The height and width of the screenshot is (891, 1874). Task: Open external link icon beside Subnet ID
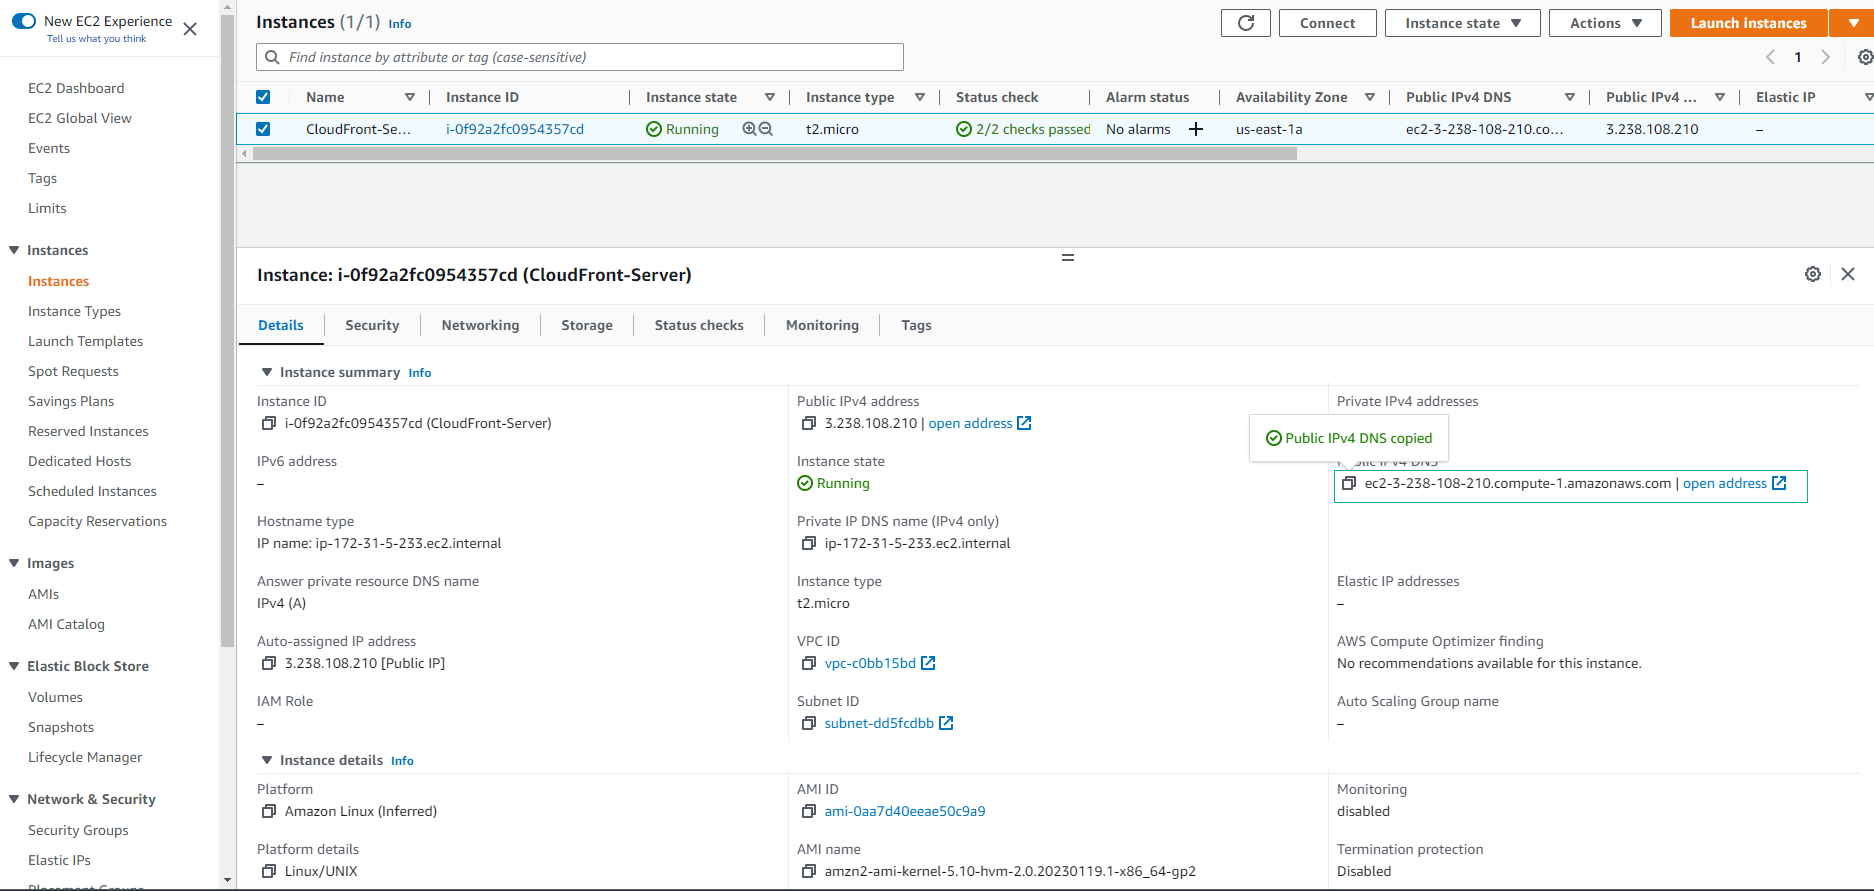pos(946,723)
